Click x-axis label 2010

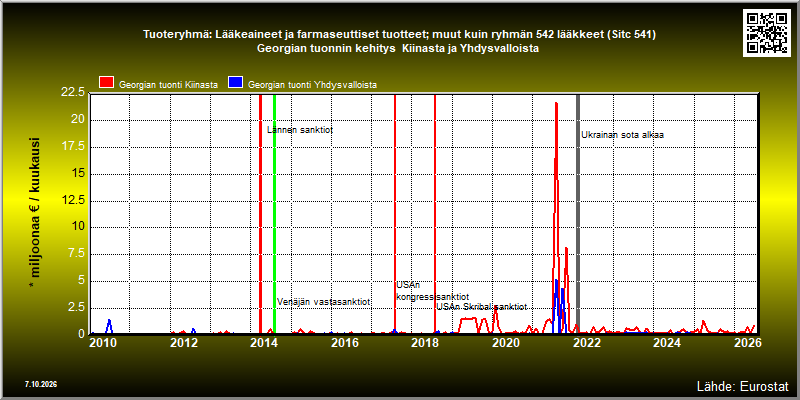pyautogui.click(x=104, y=342)
